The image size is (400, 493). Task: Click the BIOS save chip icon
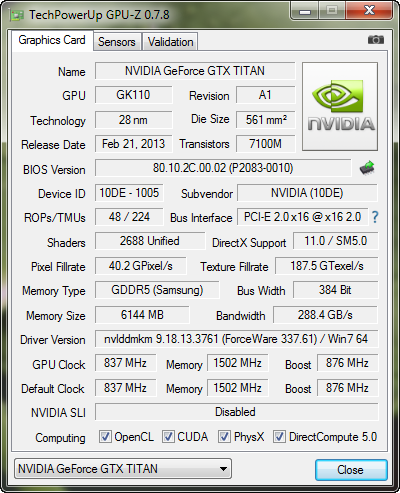(x=367, y=168)
